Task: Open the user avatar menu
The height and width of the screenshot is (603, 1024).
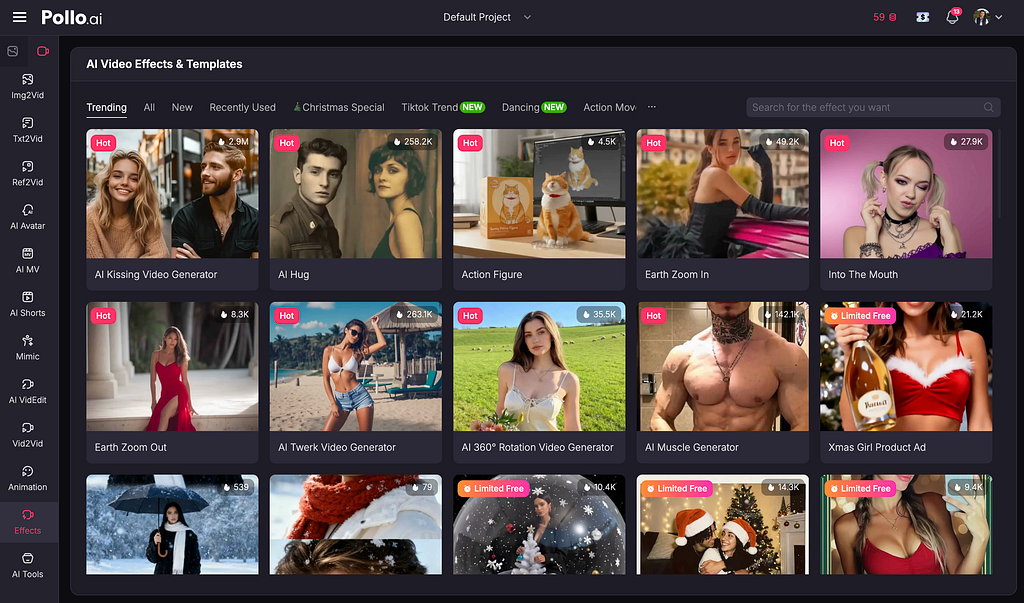Action: (x=987, y=17)
